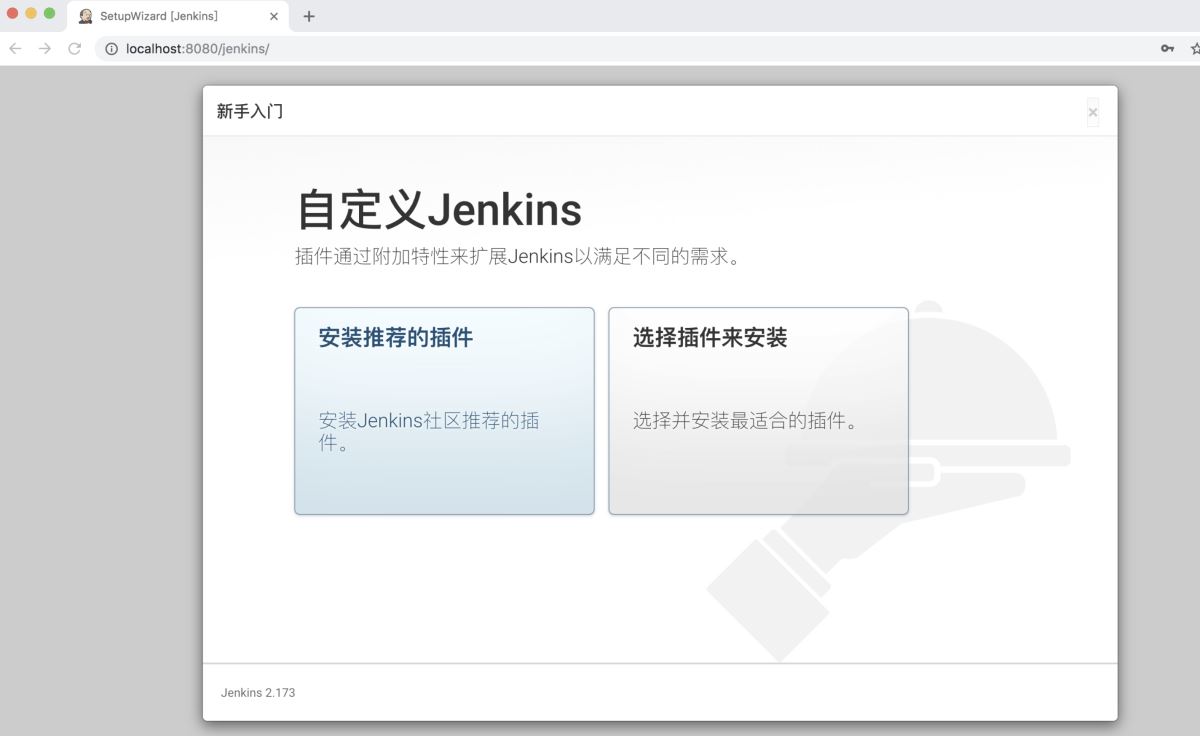Click the 自定义Jenkins heading
The image size is (1200, 736).
pyautogui.click(x=439, y=210)
